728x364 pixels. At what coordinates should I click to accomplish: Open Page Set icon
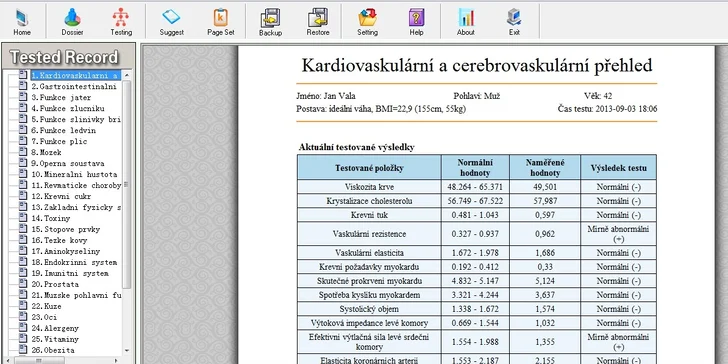221,22
